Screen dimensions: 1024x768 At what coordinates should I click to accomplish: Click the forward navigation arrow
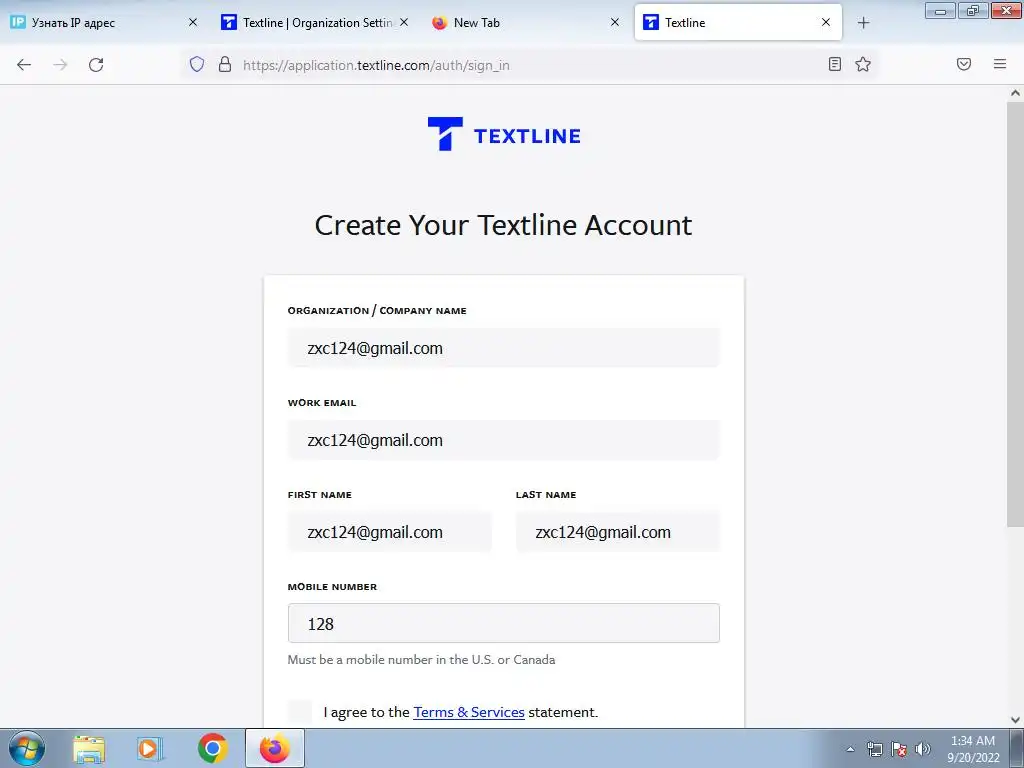point(60,65)
